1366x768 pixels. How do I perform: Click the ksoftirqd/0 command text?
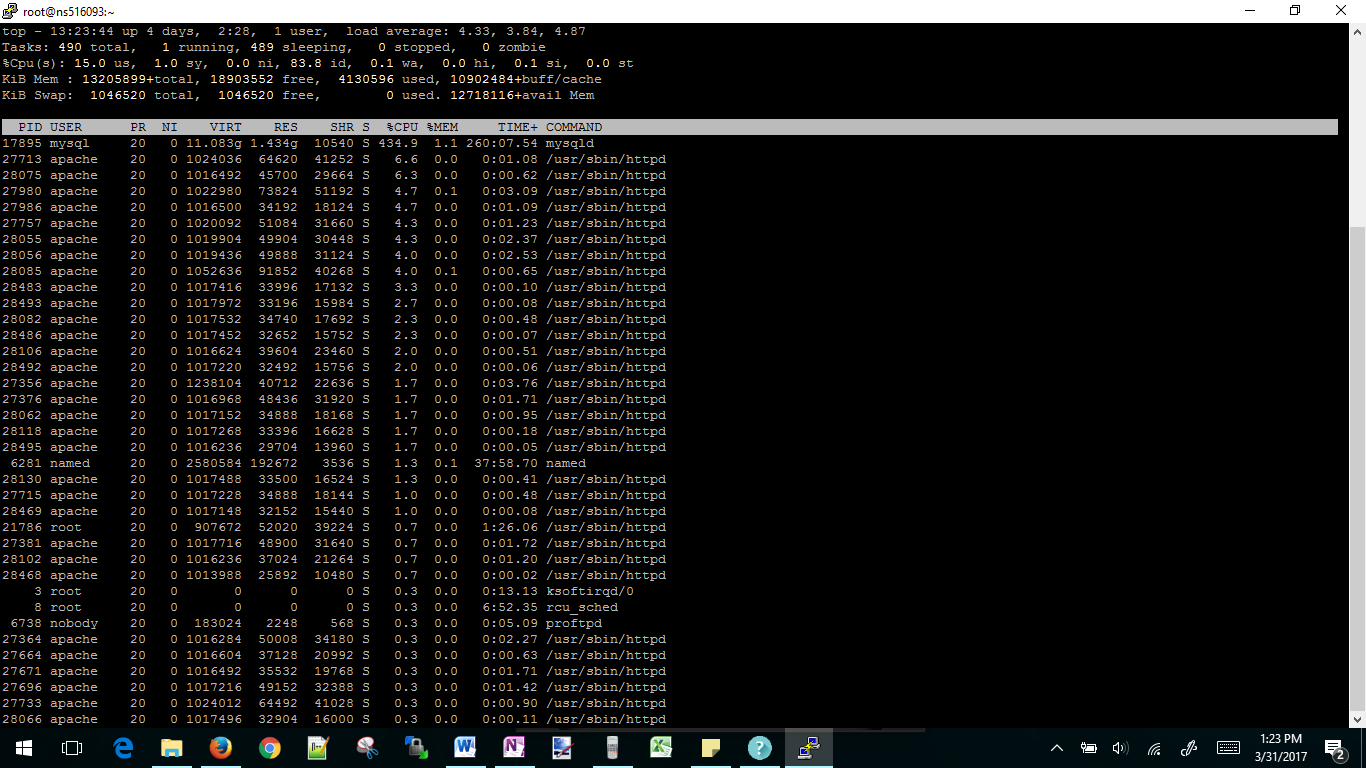tap(590, 591)
